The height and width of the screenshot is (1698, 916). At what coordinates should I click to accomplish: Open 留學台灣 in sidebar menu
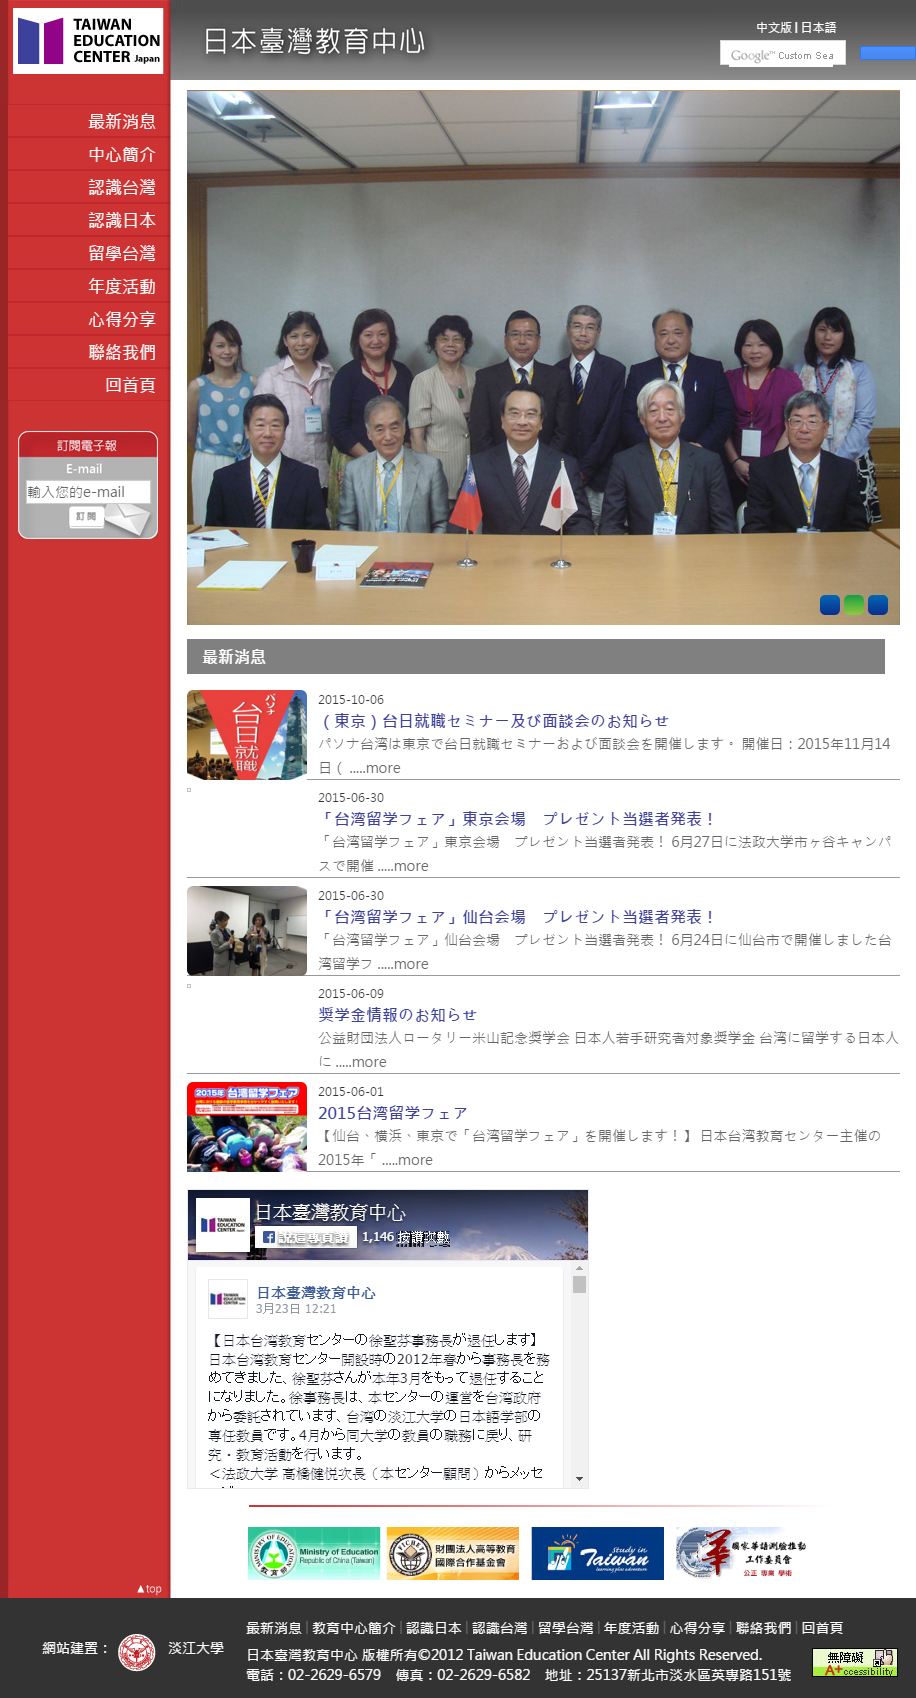[121, 253]
